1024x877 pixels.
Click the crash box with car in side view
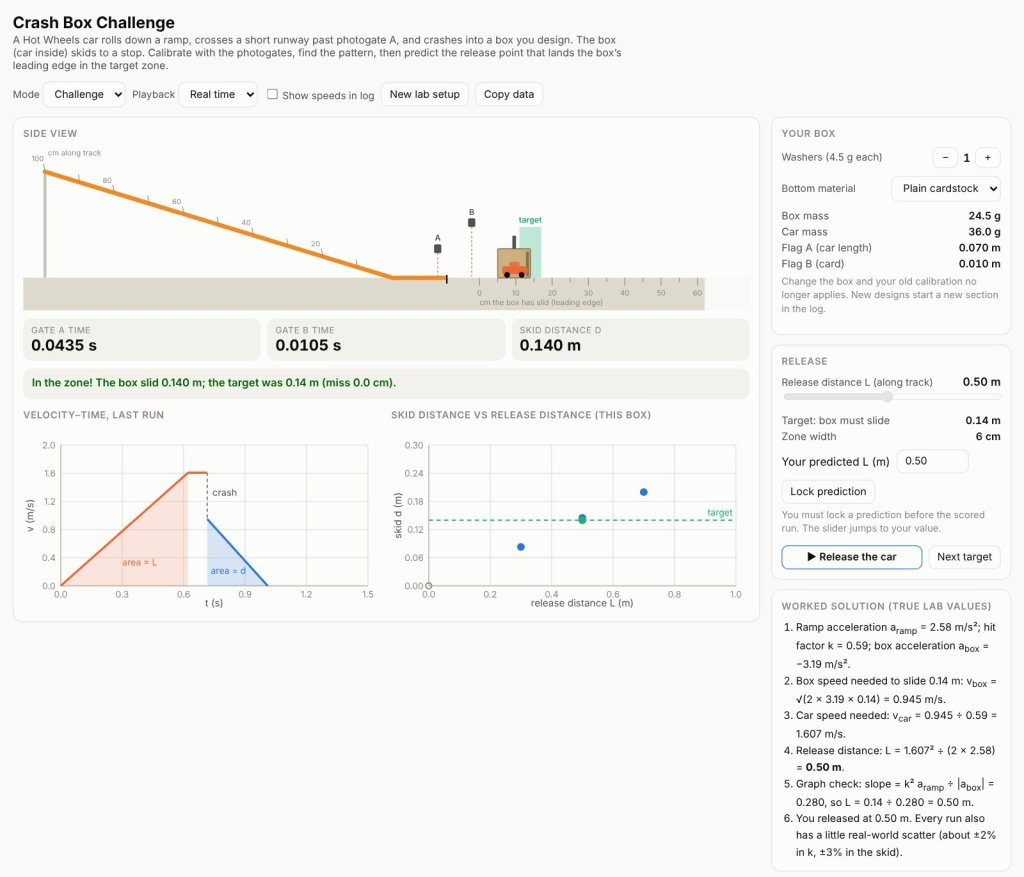[514, 263]
